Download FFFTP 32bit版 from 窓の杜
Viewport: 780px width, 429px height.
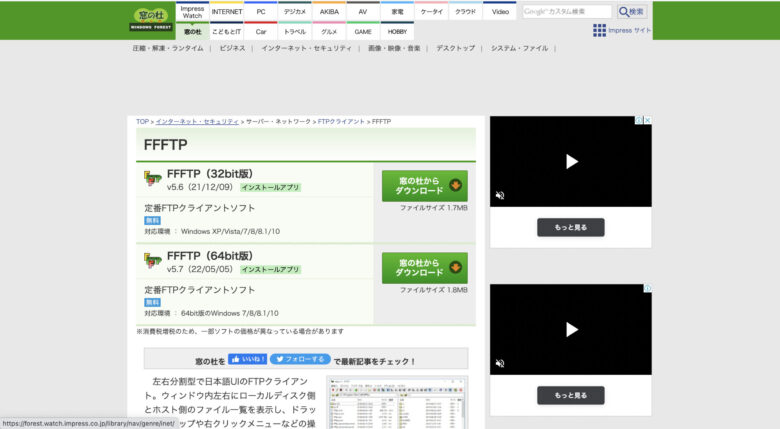pos(425,186)
